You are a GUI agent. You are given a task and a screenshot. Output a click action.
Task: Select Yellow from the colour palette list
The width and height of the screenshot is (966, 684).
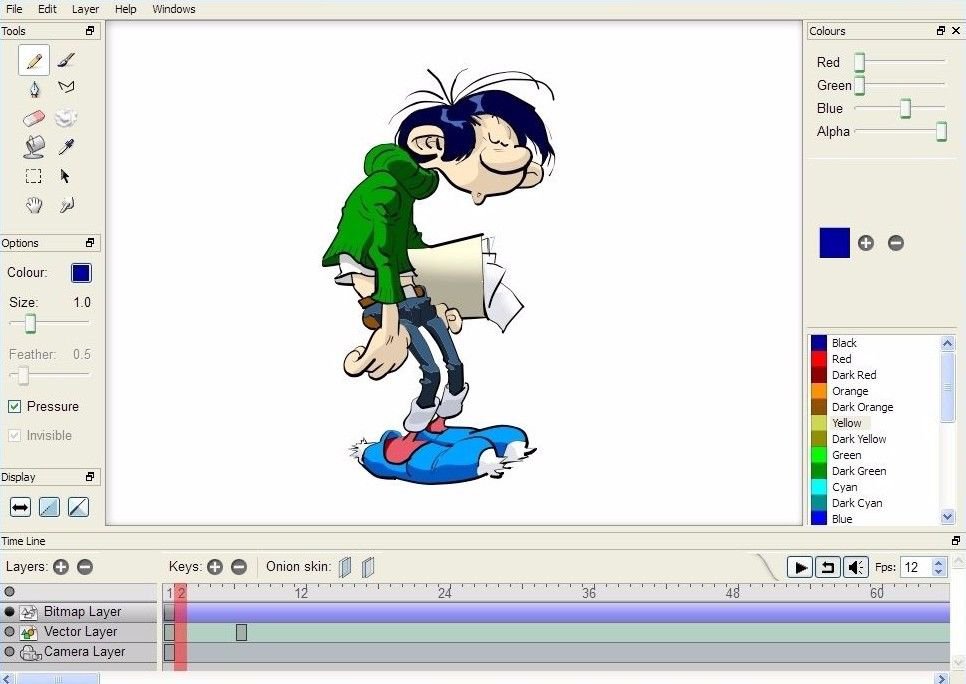coord(847,423)
